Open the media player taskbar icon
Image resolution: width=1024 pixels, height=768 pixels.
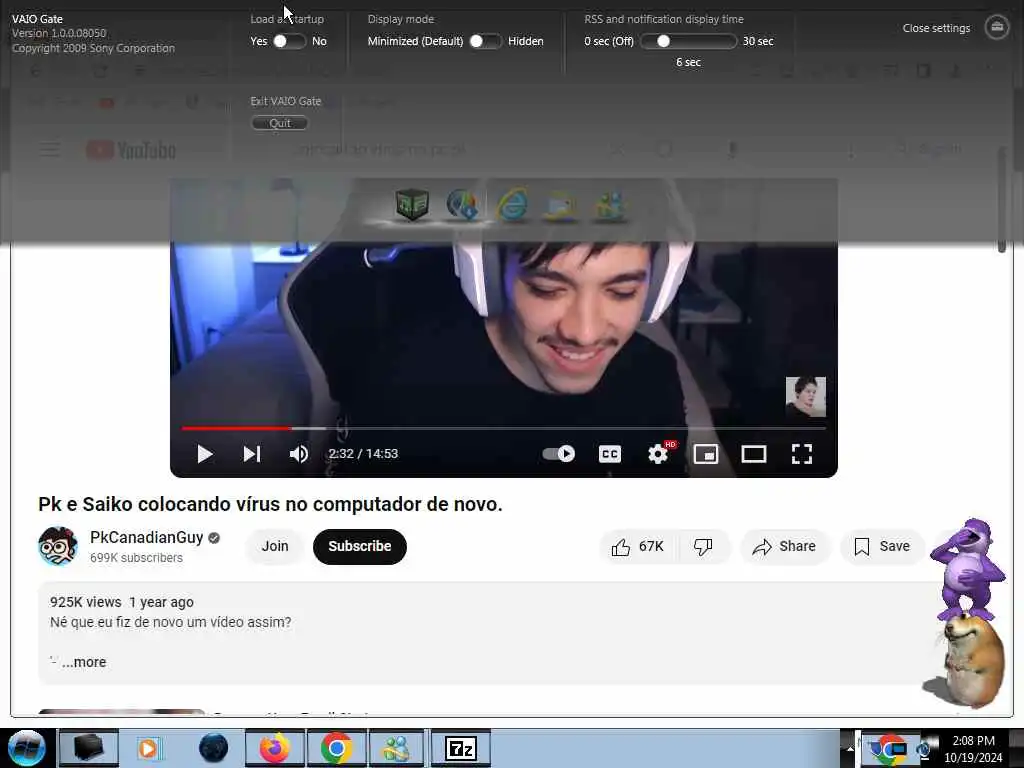pyautogui.click(x=149, y=748)
